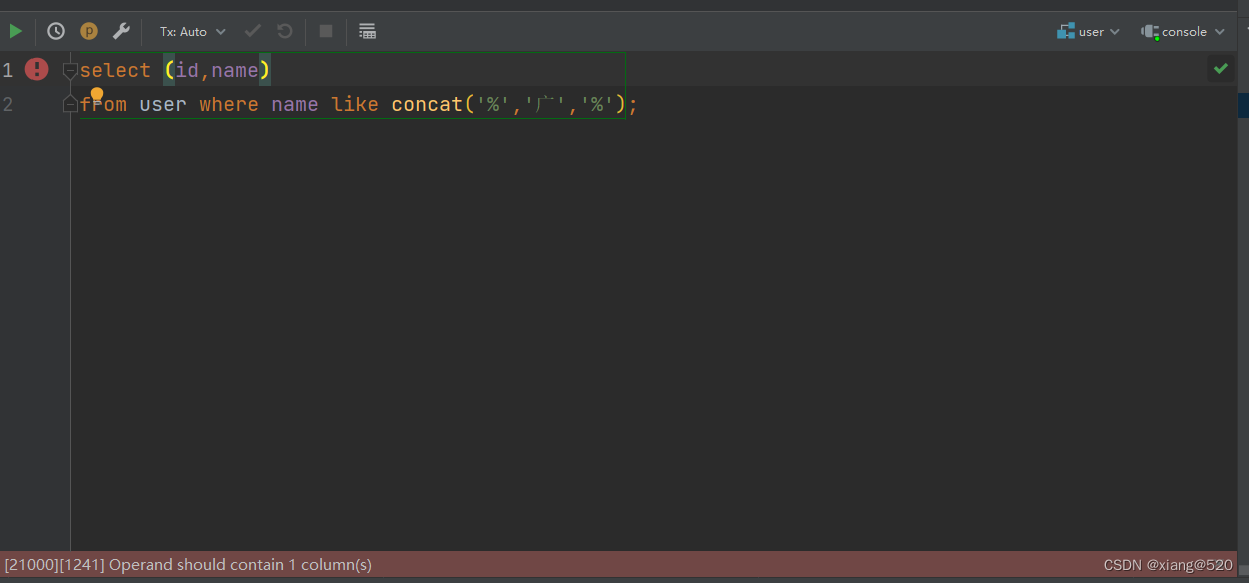Click the error message 'Operand should contain 1 column(s)'
The image size is (1249, 583).
[240, 565]
